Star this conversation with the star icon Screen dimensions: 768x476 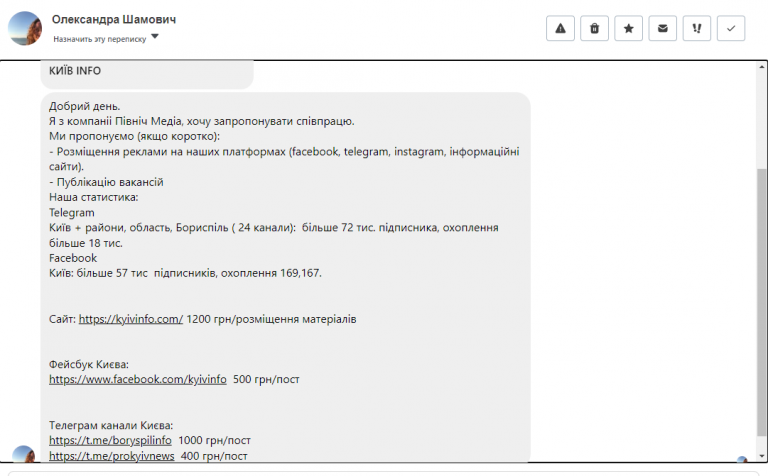pos(628,28)
